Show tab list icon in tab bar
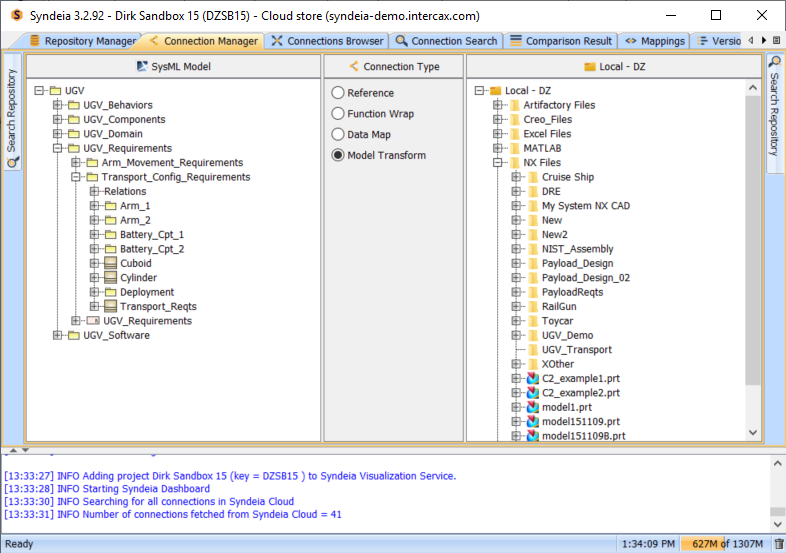 [776, 41]
